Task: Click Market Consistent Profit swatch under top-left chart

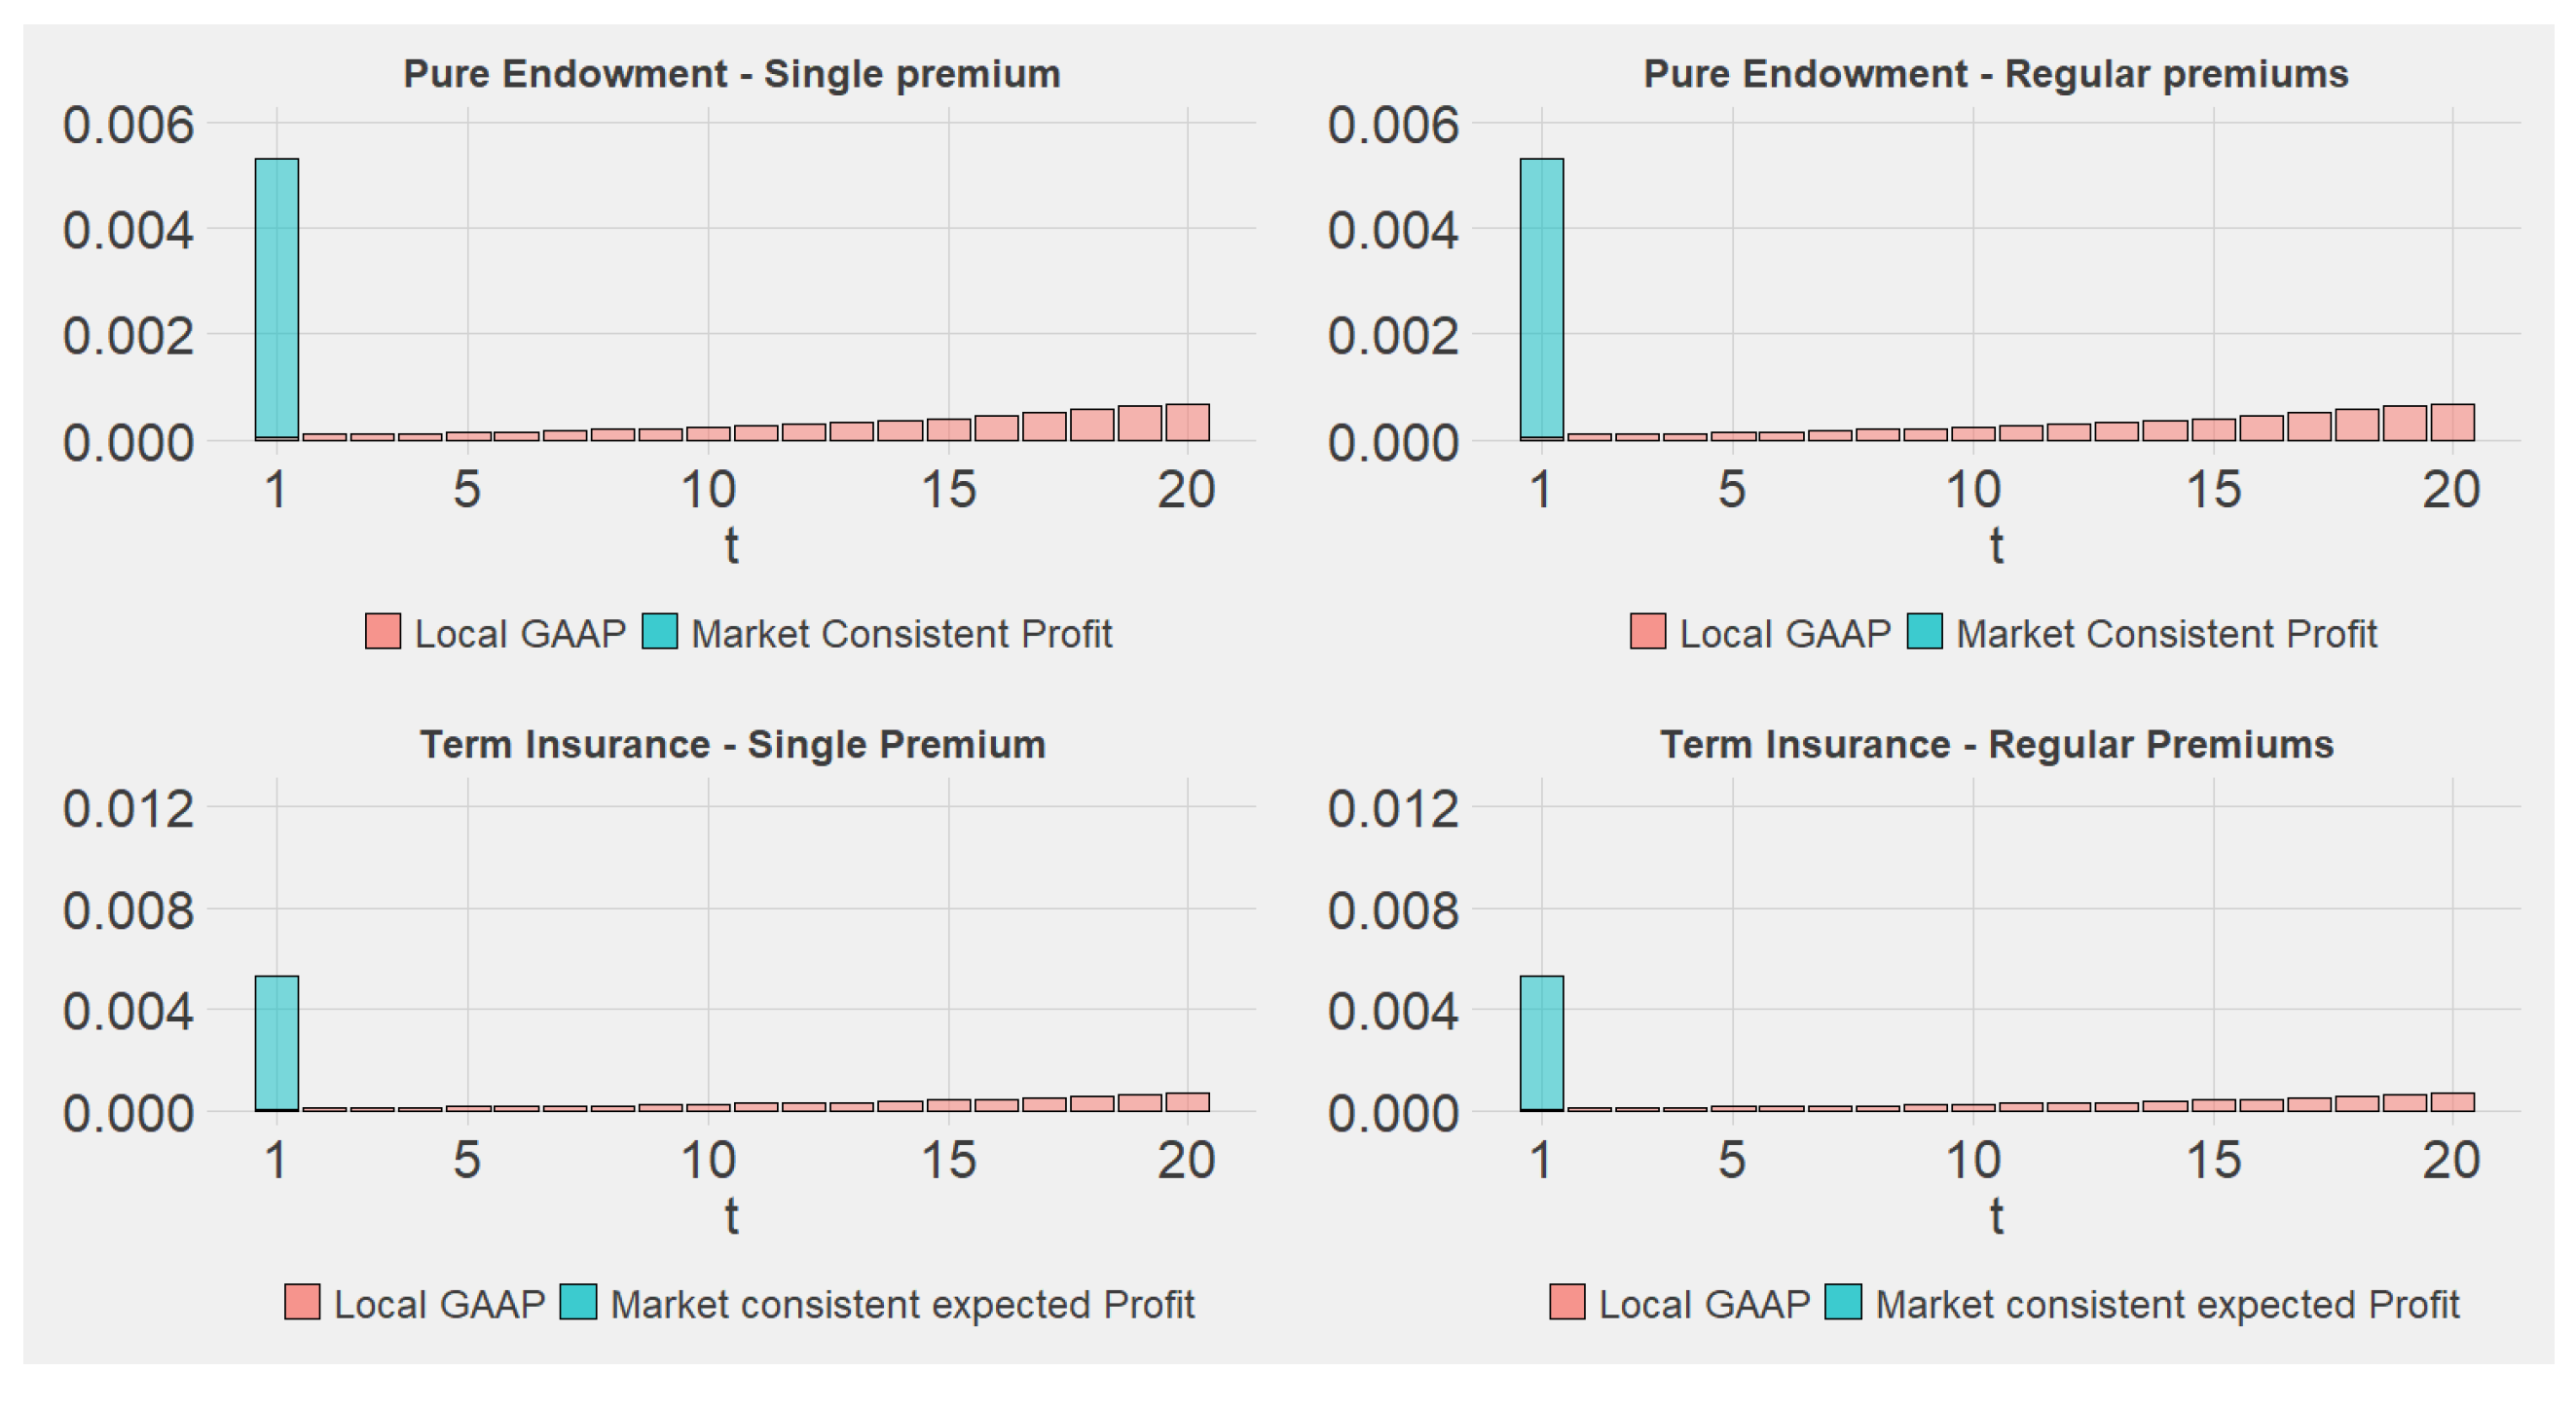Action: coord(660,631)
